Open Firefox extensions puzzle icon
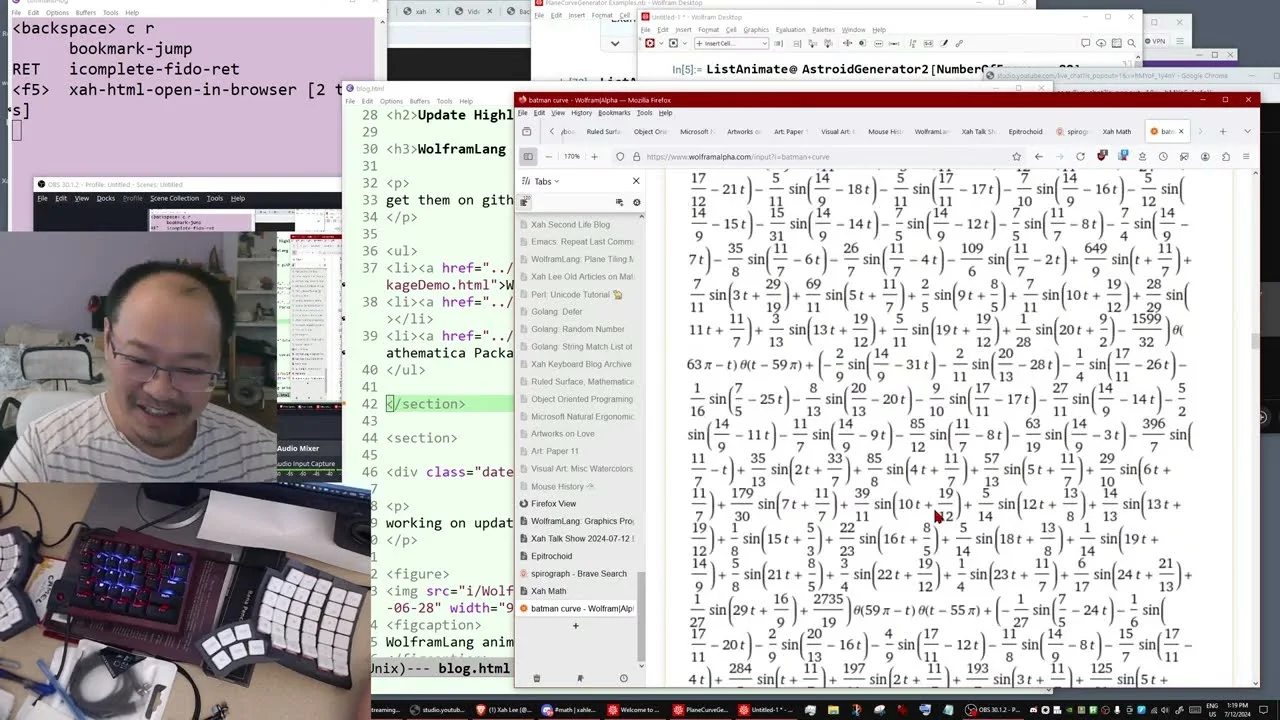The width and height of the screenshot is (1280, 720). (x=1226, y=157)
